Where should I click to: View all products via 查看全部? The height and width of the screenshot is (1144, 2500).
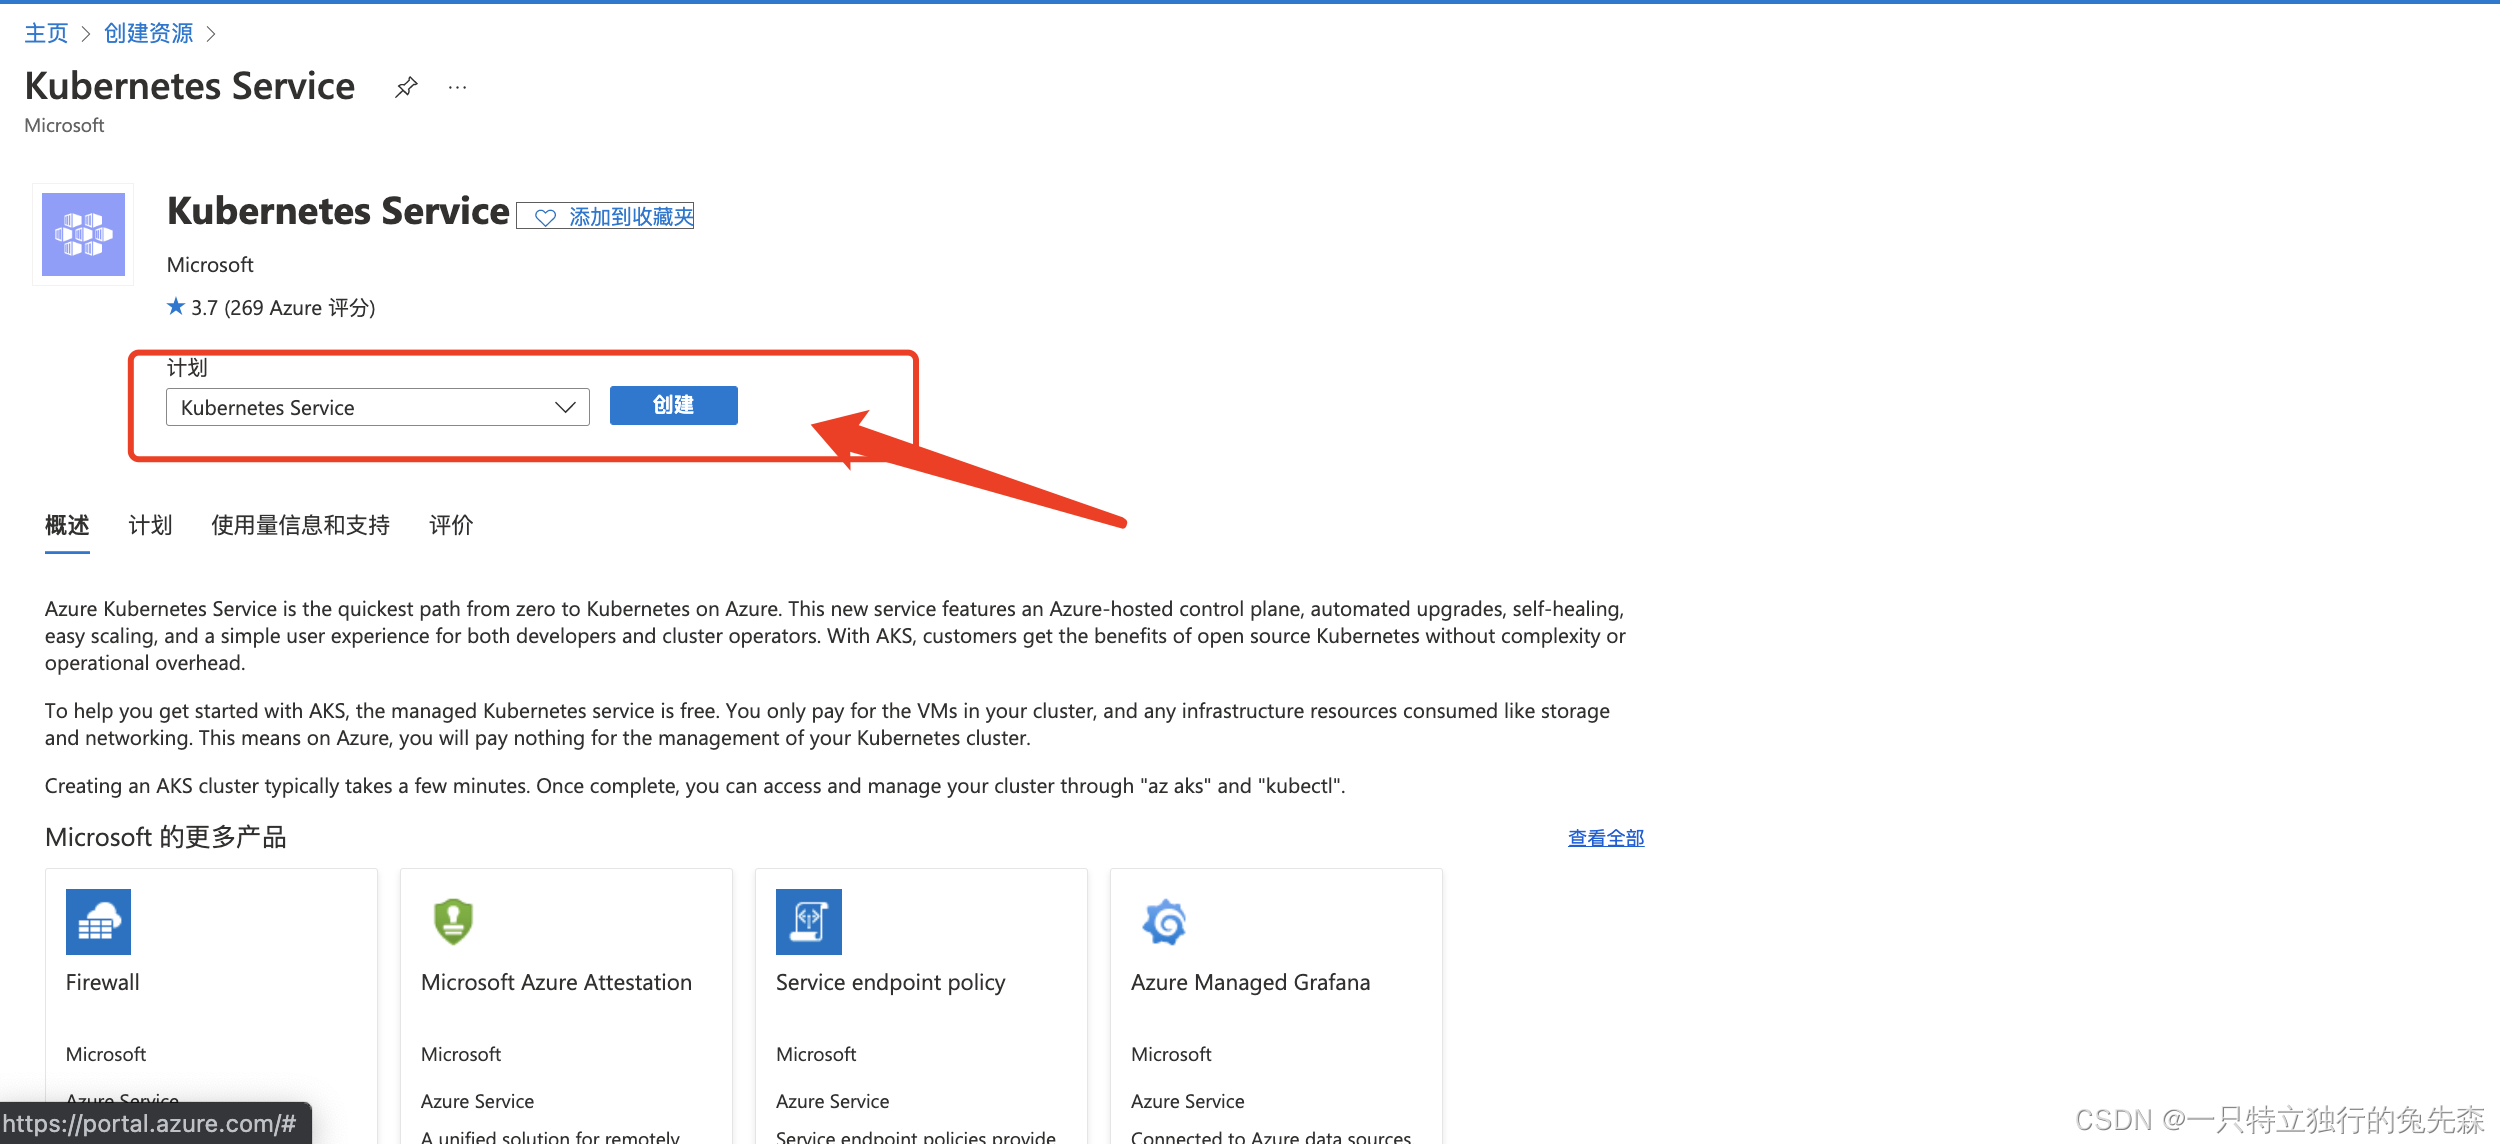1606,838
